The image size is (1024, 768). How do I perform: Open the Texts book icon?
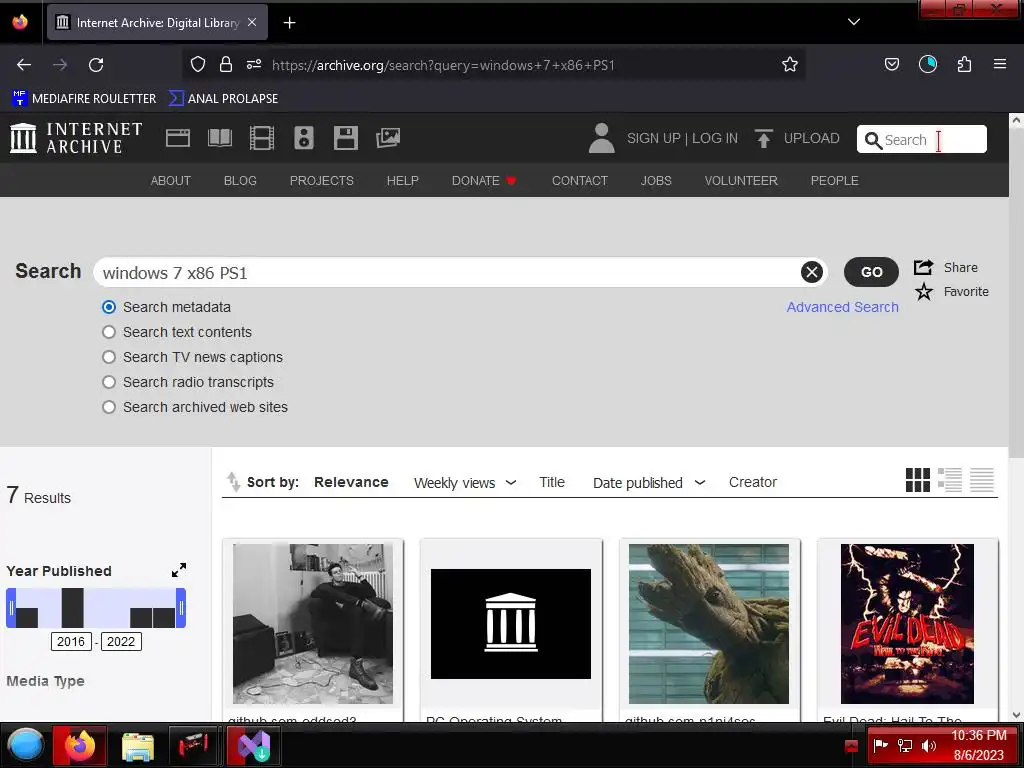click(220, 138)
